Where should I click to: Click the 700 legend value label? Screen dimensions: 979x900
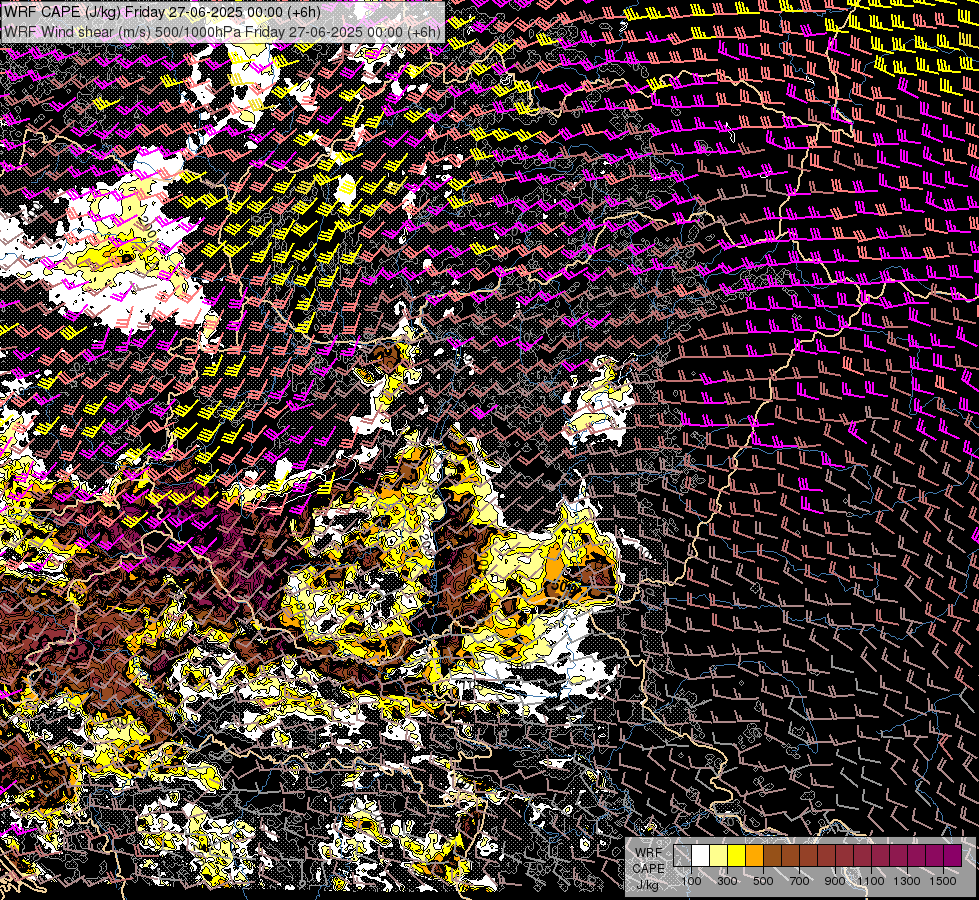click(x=799, y=881)
